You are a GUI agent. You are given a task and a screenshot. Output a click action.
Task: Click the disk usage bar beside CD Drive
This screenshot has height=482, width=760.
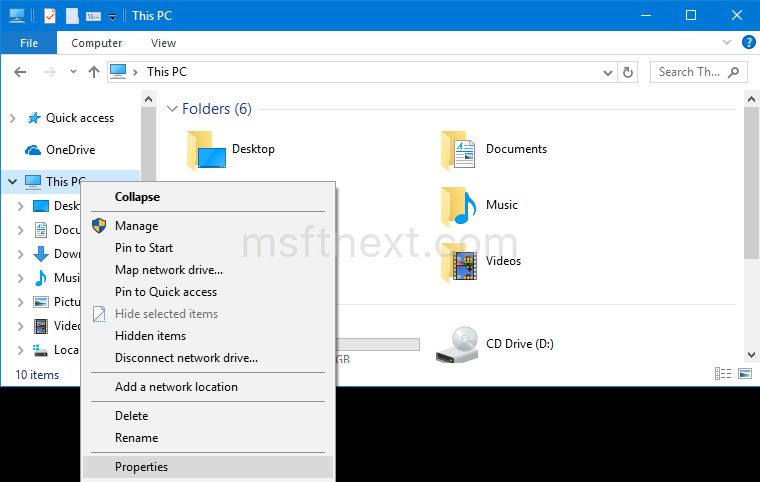pyautogui.click(x=378, y=344)
